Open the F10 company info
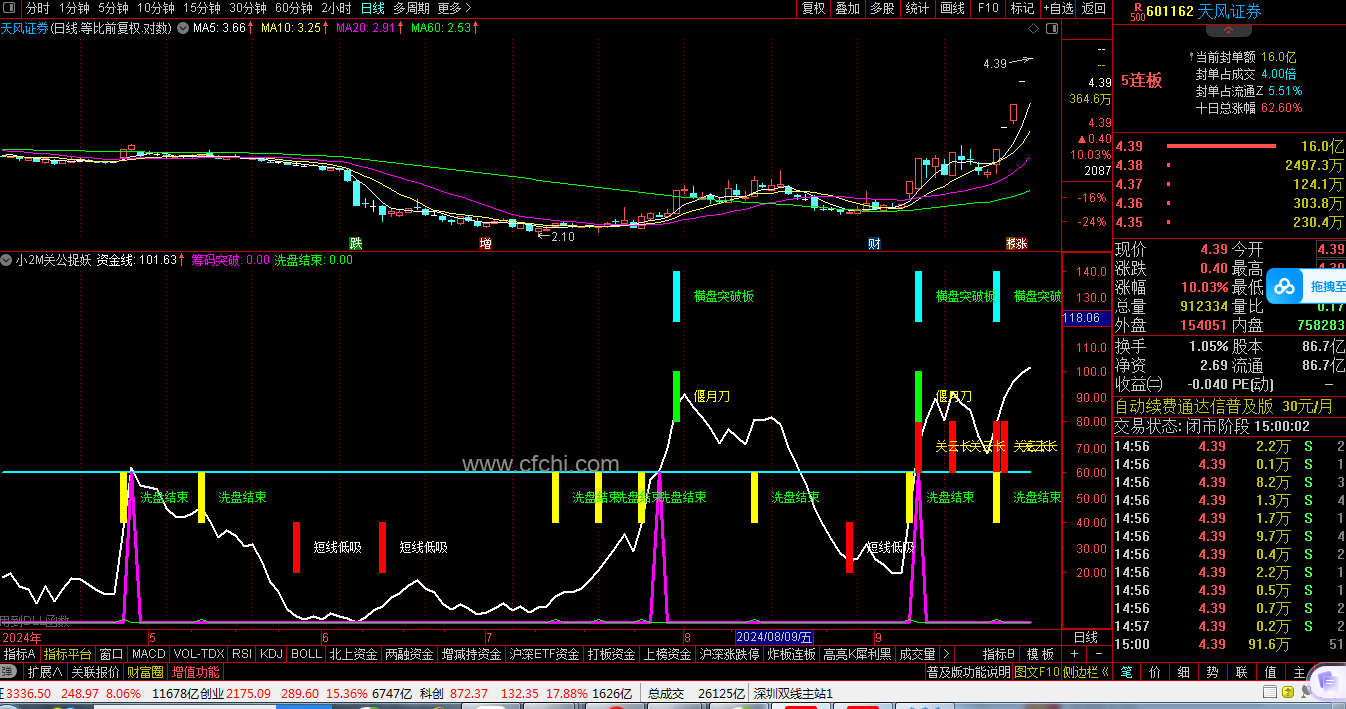The width and height of the screenshot is (1346, 709). pyautogui.click(x=988, y=8)
